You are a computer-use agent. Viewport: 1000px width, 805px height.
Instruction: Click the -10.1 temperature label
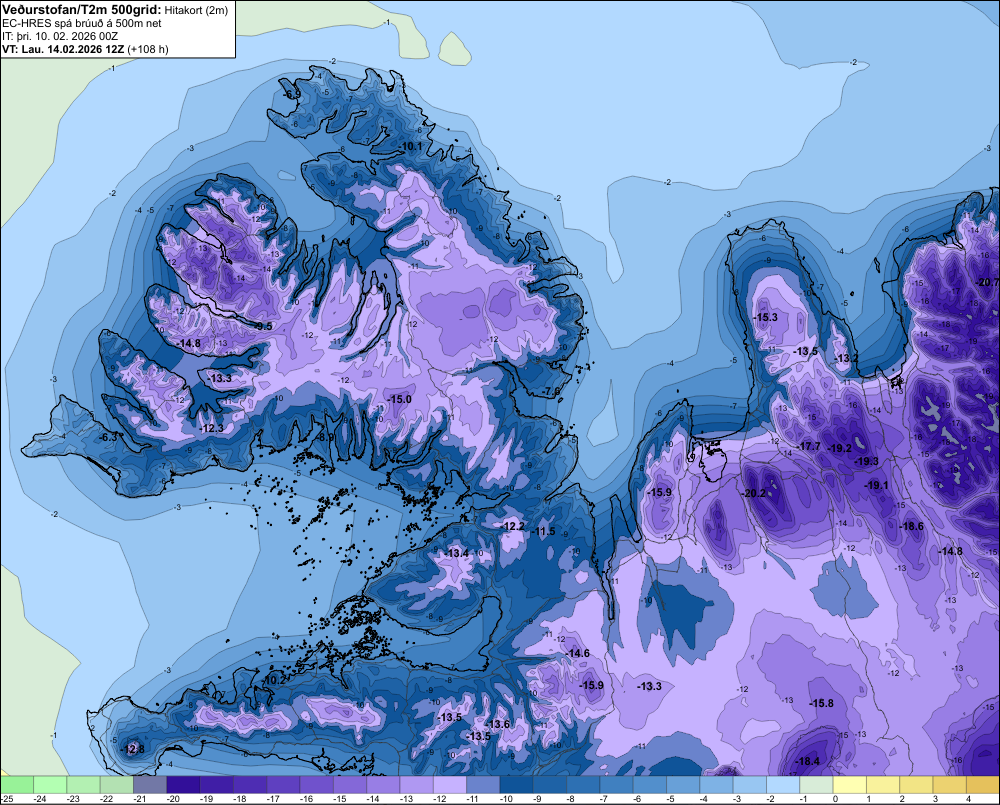(410, 146)
